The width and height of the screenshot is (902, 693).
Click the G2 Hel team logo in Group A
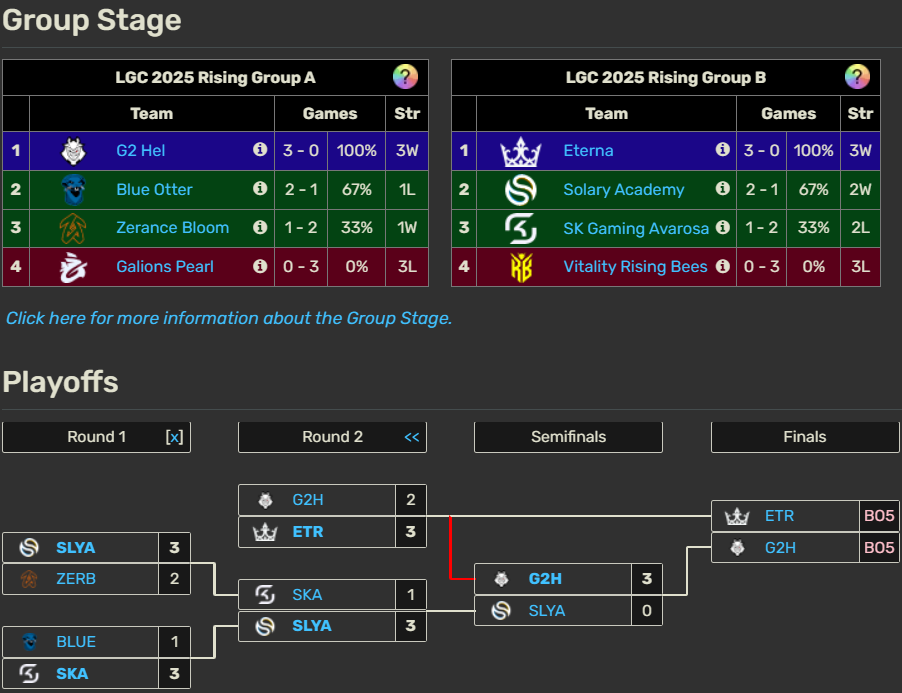75,151
